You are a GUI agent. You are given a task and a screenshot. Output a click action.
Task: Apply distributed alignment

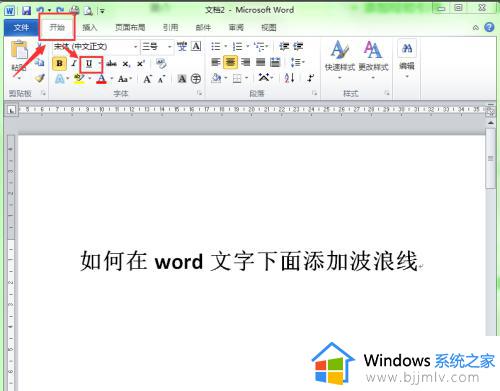tap(275, 62)
